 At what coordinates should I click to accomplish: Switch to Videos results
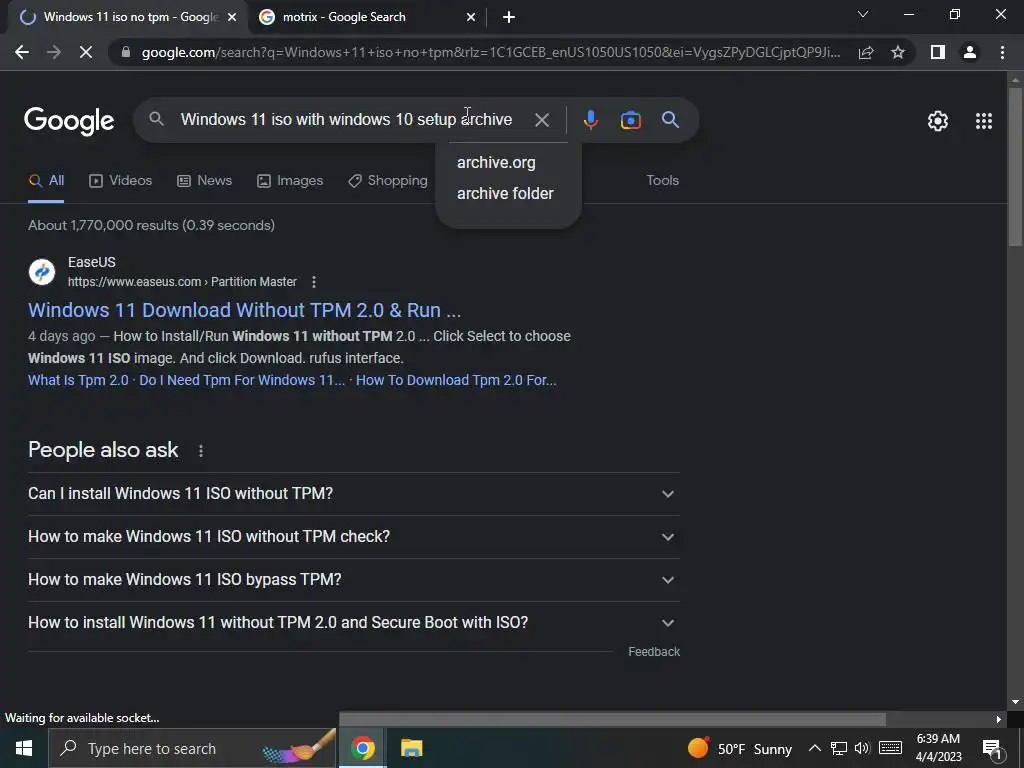(x=120, y=181)
